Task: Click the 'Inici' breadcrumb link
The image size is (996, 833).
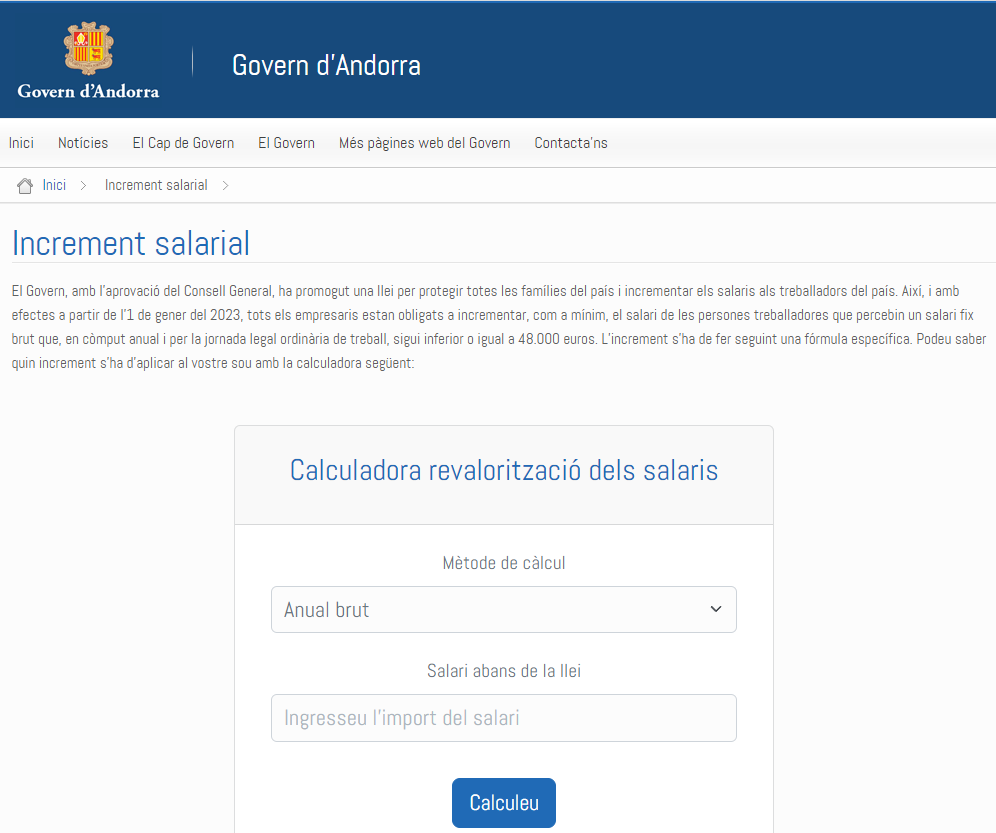Action: click(x=54, y=185)
